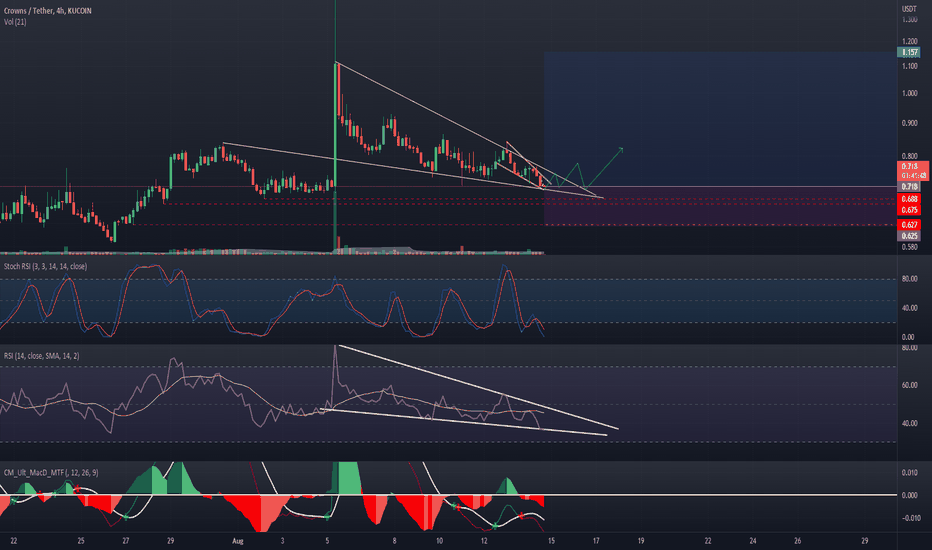932x550 pixels.
Task: Click the 8 date on the time axis
Action: [x=394, y=541]
